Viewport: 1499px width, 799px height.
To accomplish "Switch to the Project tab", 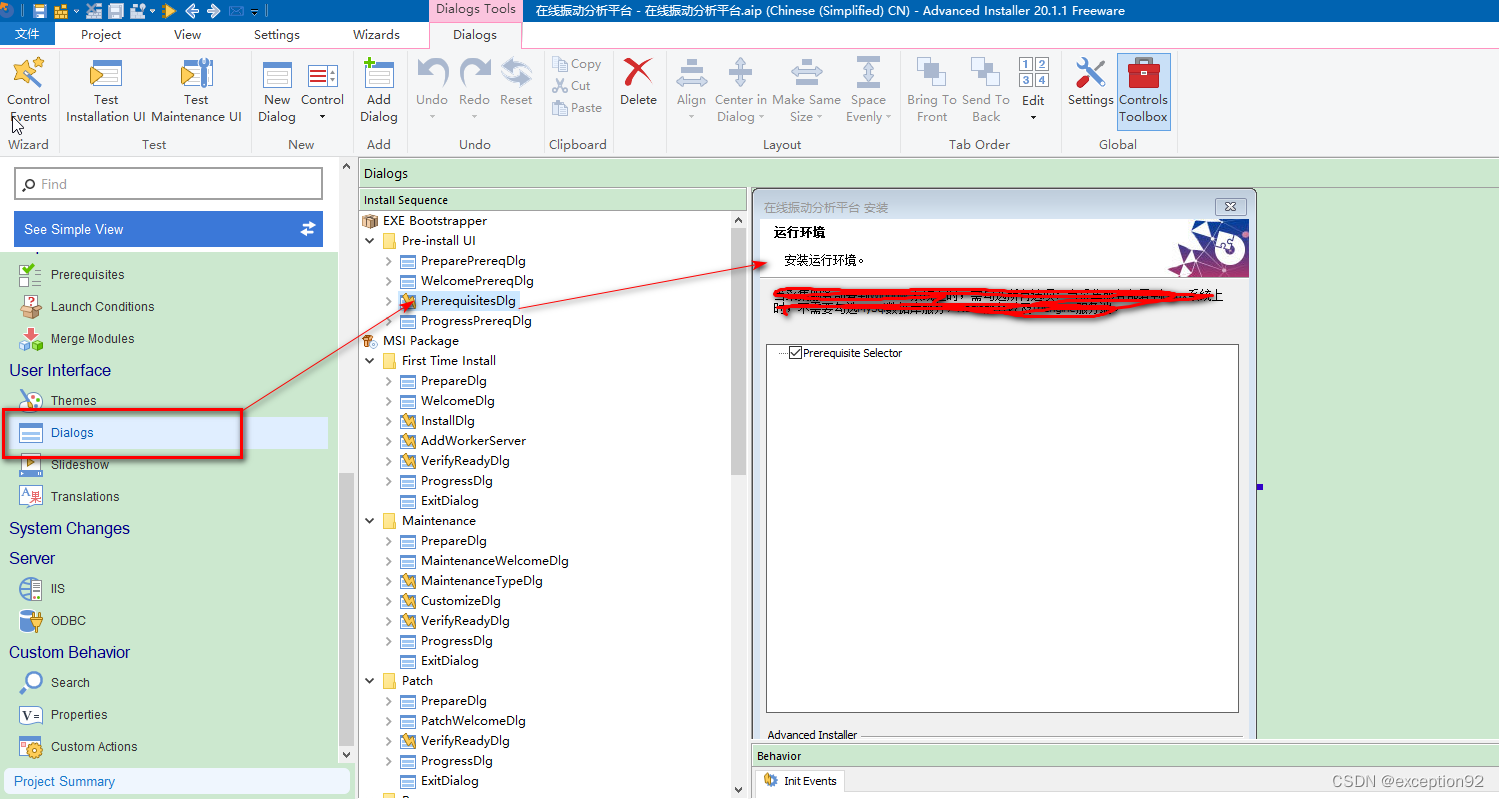I will click(x=101, y=34).
